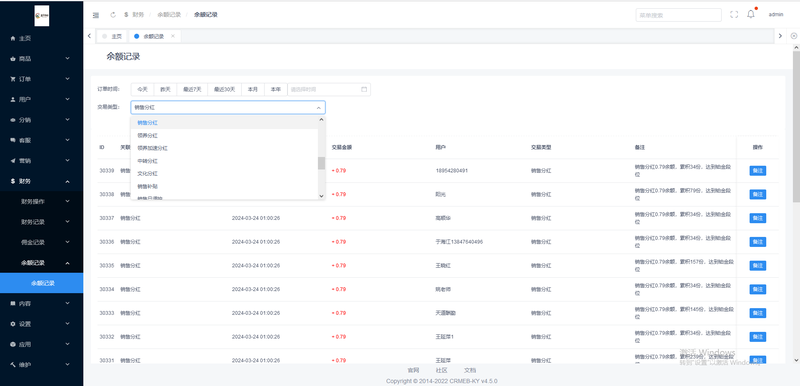This screenshot has height=386, width=800.
Task: Click user 18954280491 in first row
Action: click(x=452, y=171)
